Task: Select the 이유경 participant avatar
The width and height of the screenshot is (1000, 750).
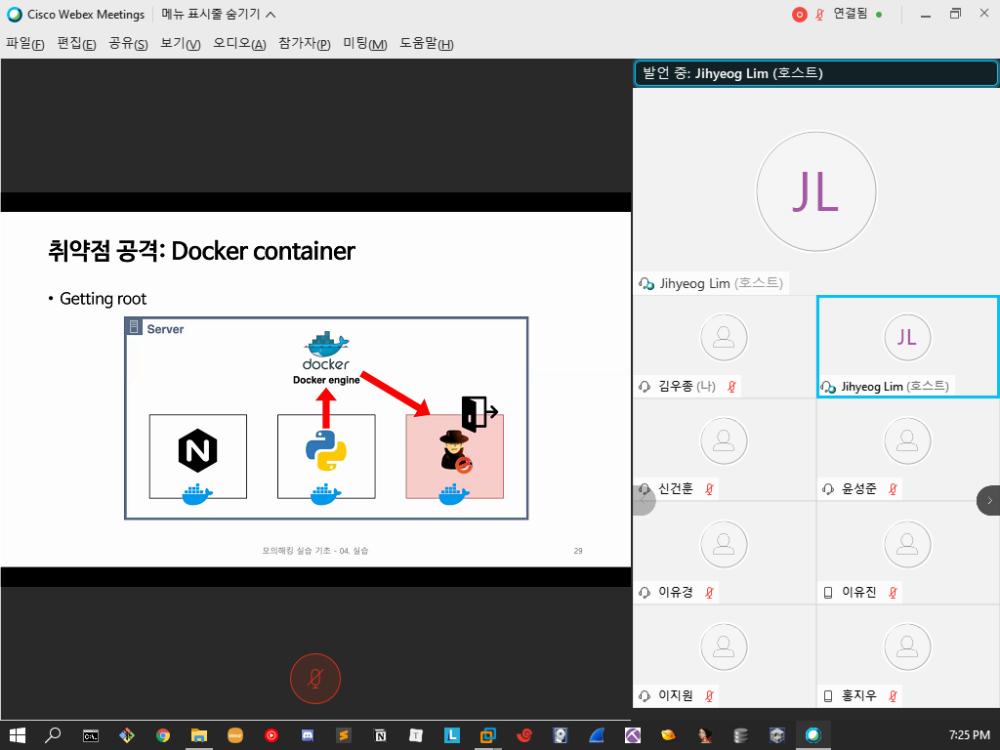Action: [724, 544]
